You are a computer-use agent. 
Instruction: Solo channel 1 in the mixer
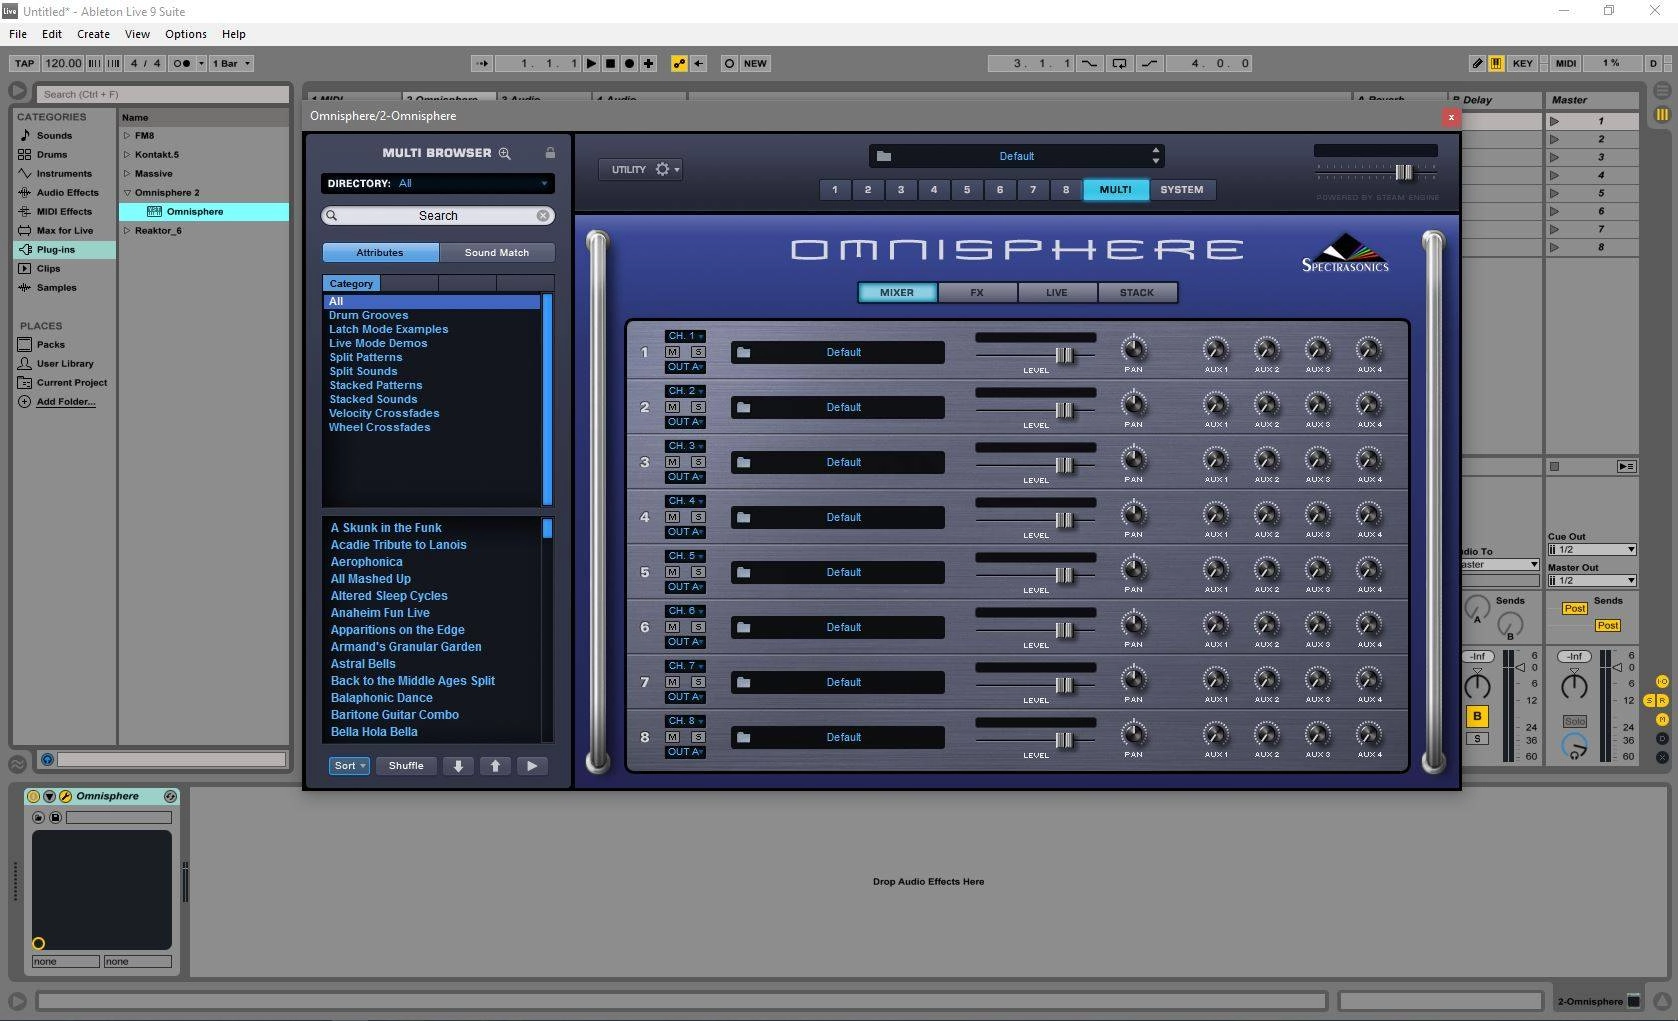[698, 352]
